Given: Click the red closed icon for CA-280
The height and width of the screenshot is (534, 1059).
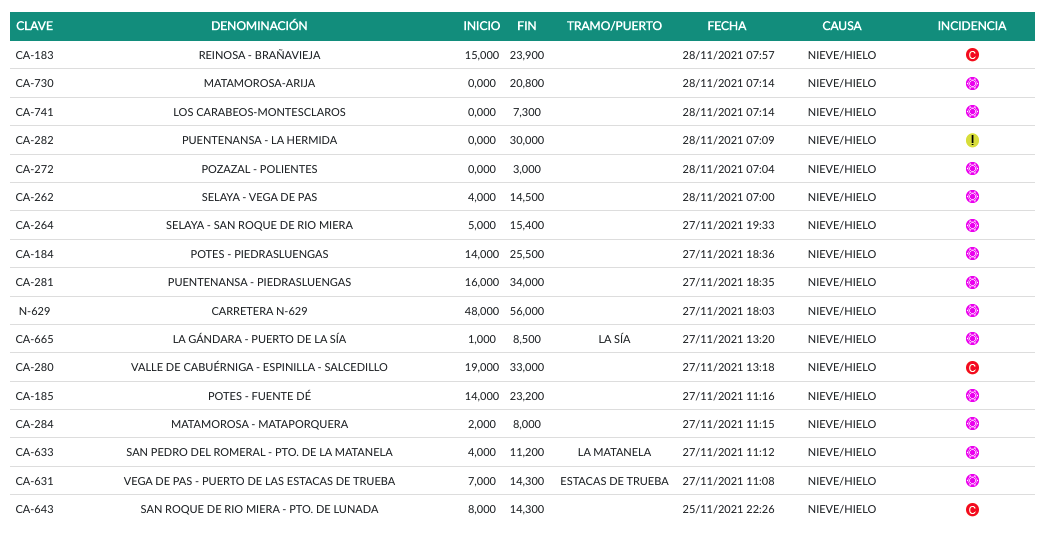Looking at the screenshot, I should 971,368.
